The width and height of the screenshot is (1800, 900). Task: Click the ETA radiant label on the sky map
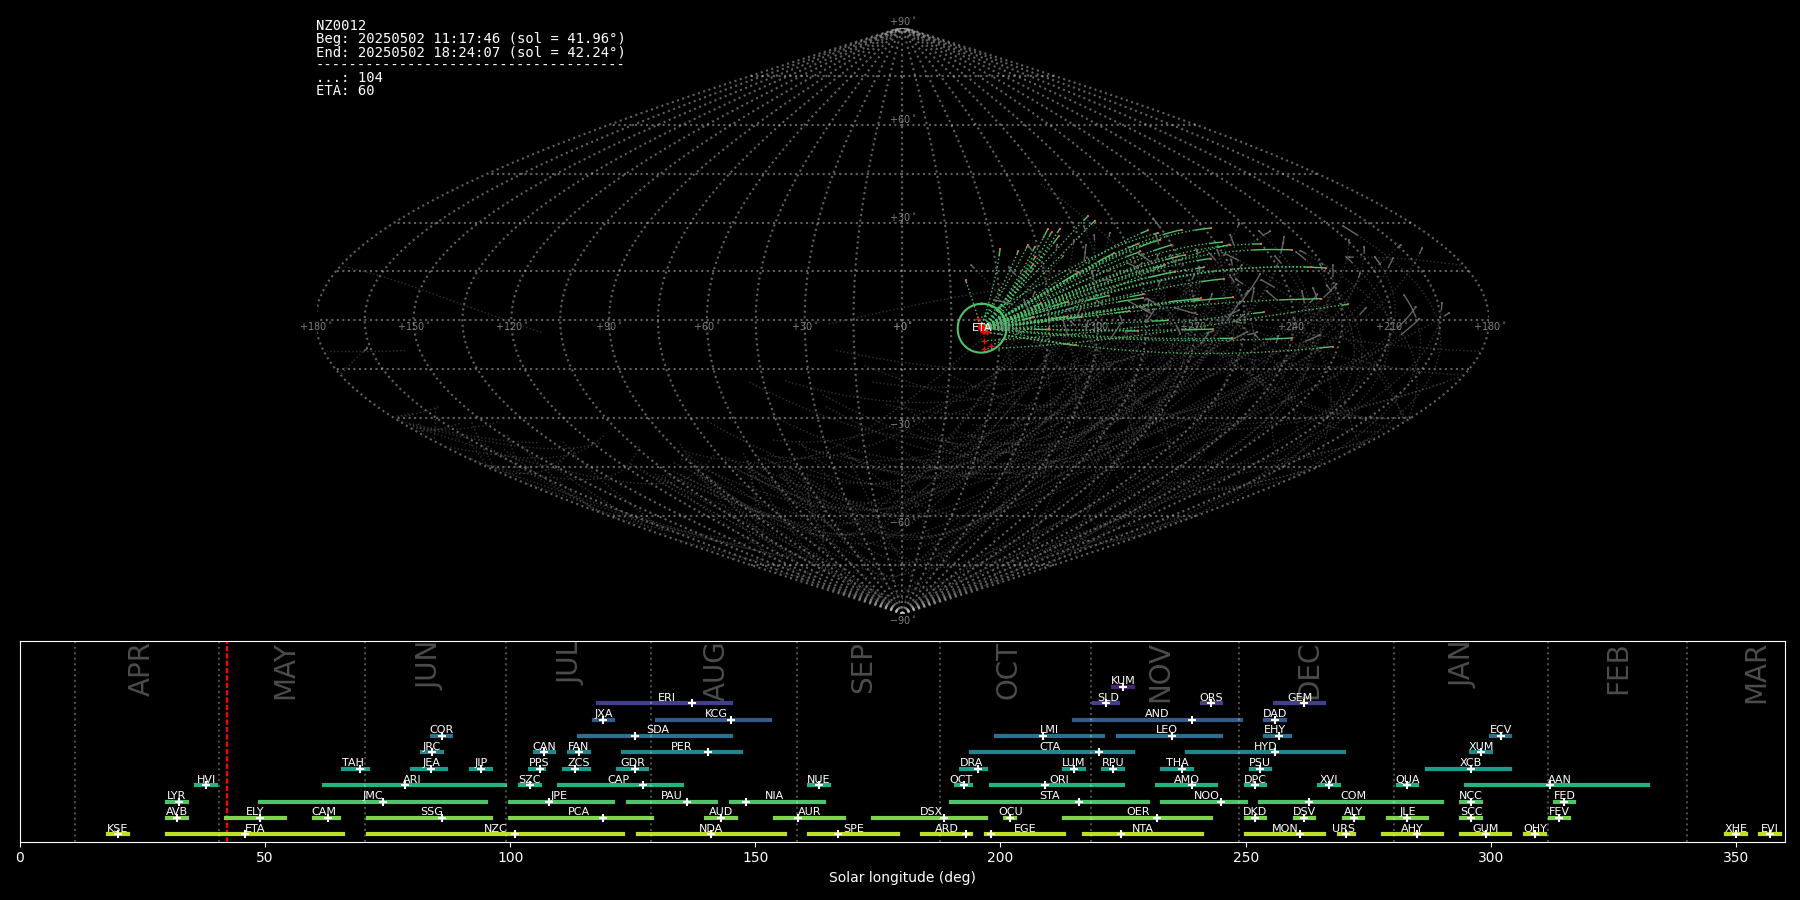(981, 328)
